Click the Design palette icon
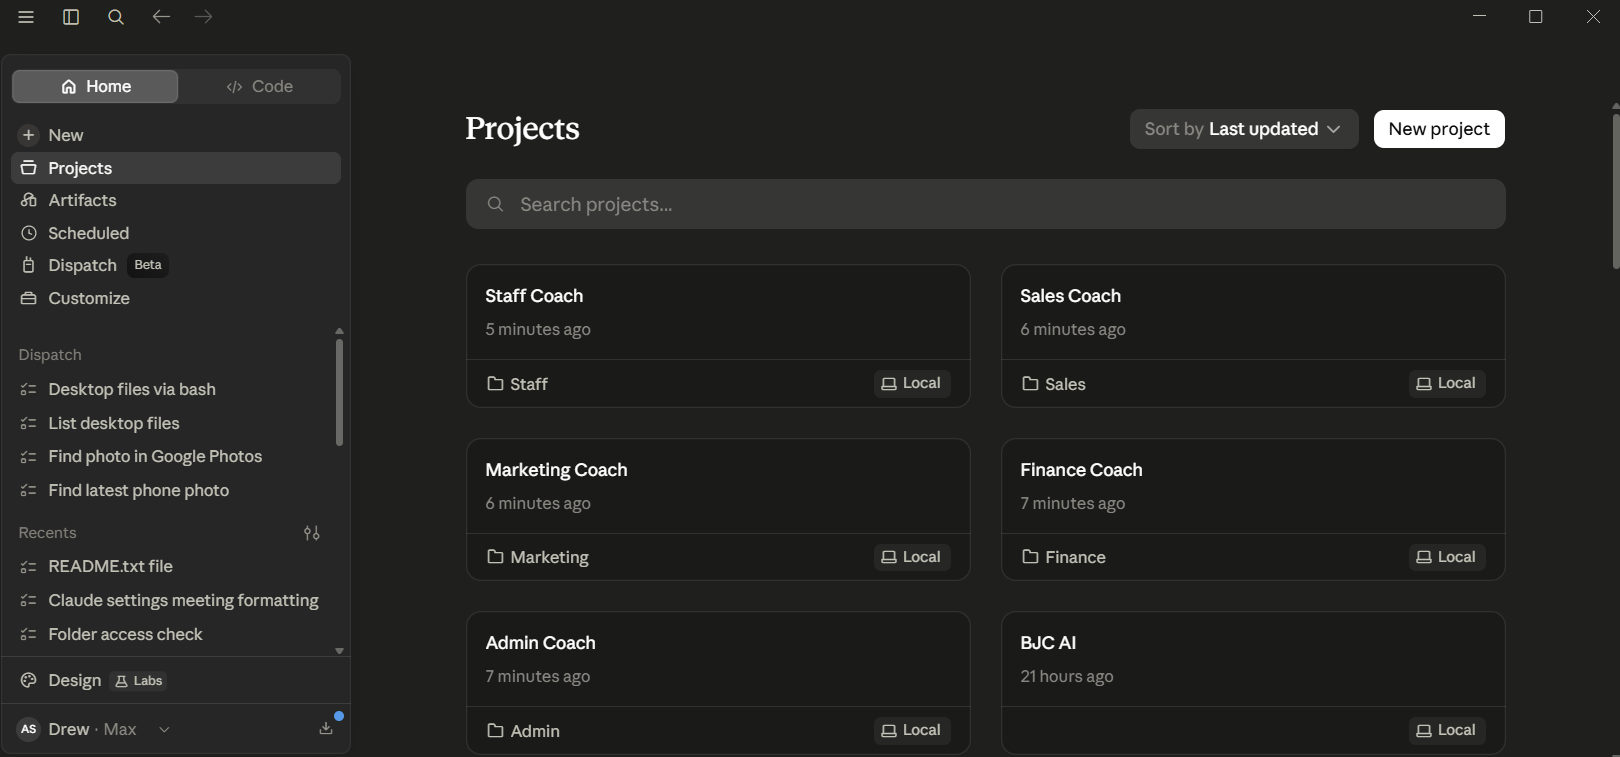This screenshot has height=757, width=1620. click(x=29, y=680)
